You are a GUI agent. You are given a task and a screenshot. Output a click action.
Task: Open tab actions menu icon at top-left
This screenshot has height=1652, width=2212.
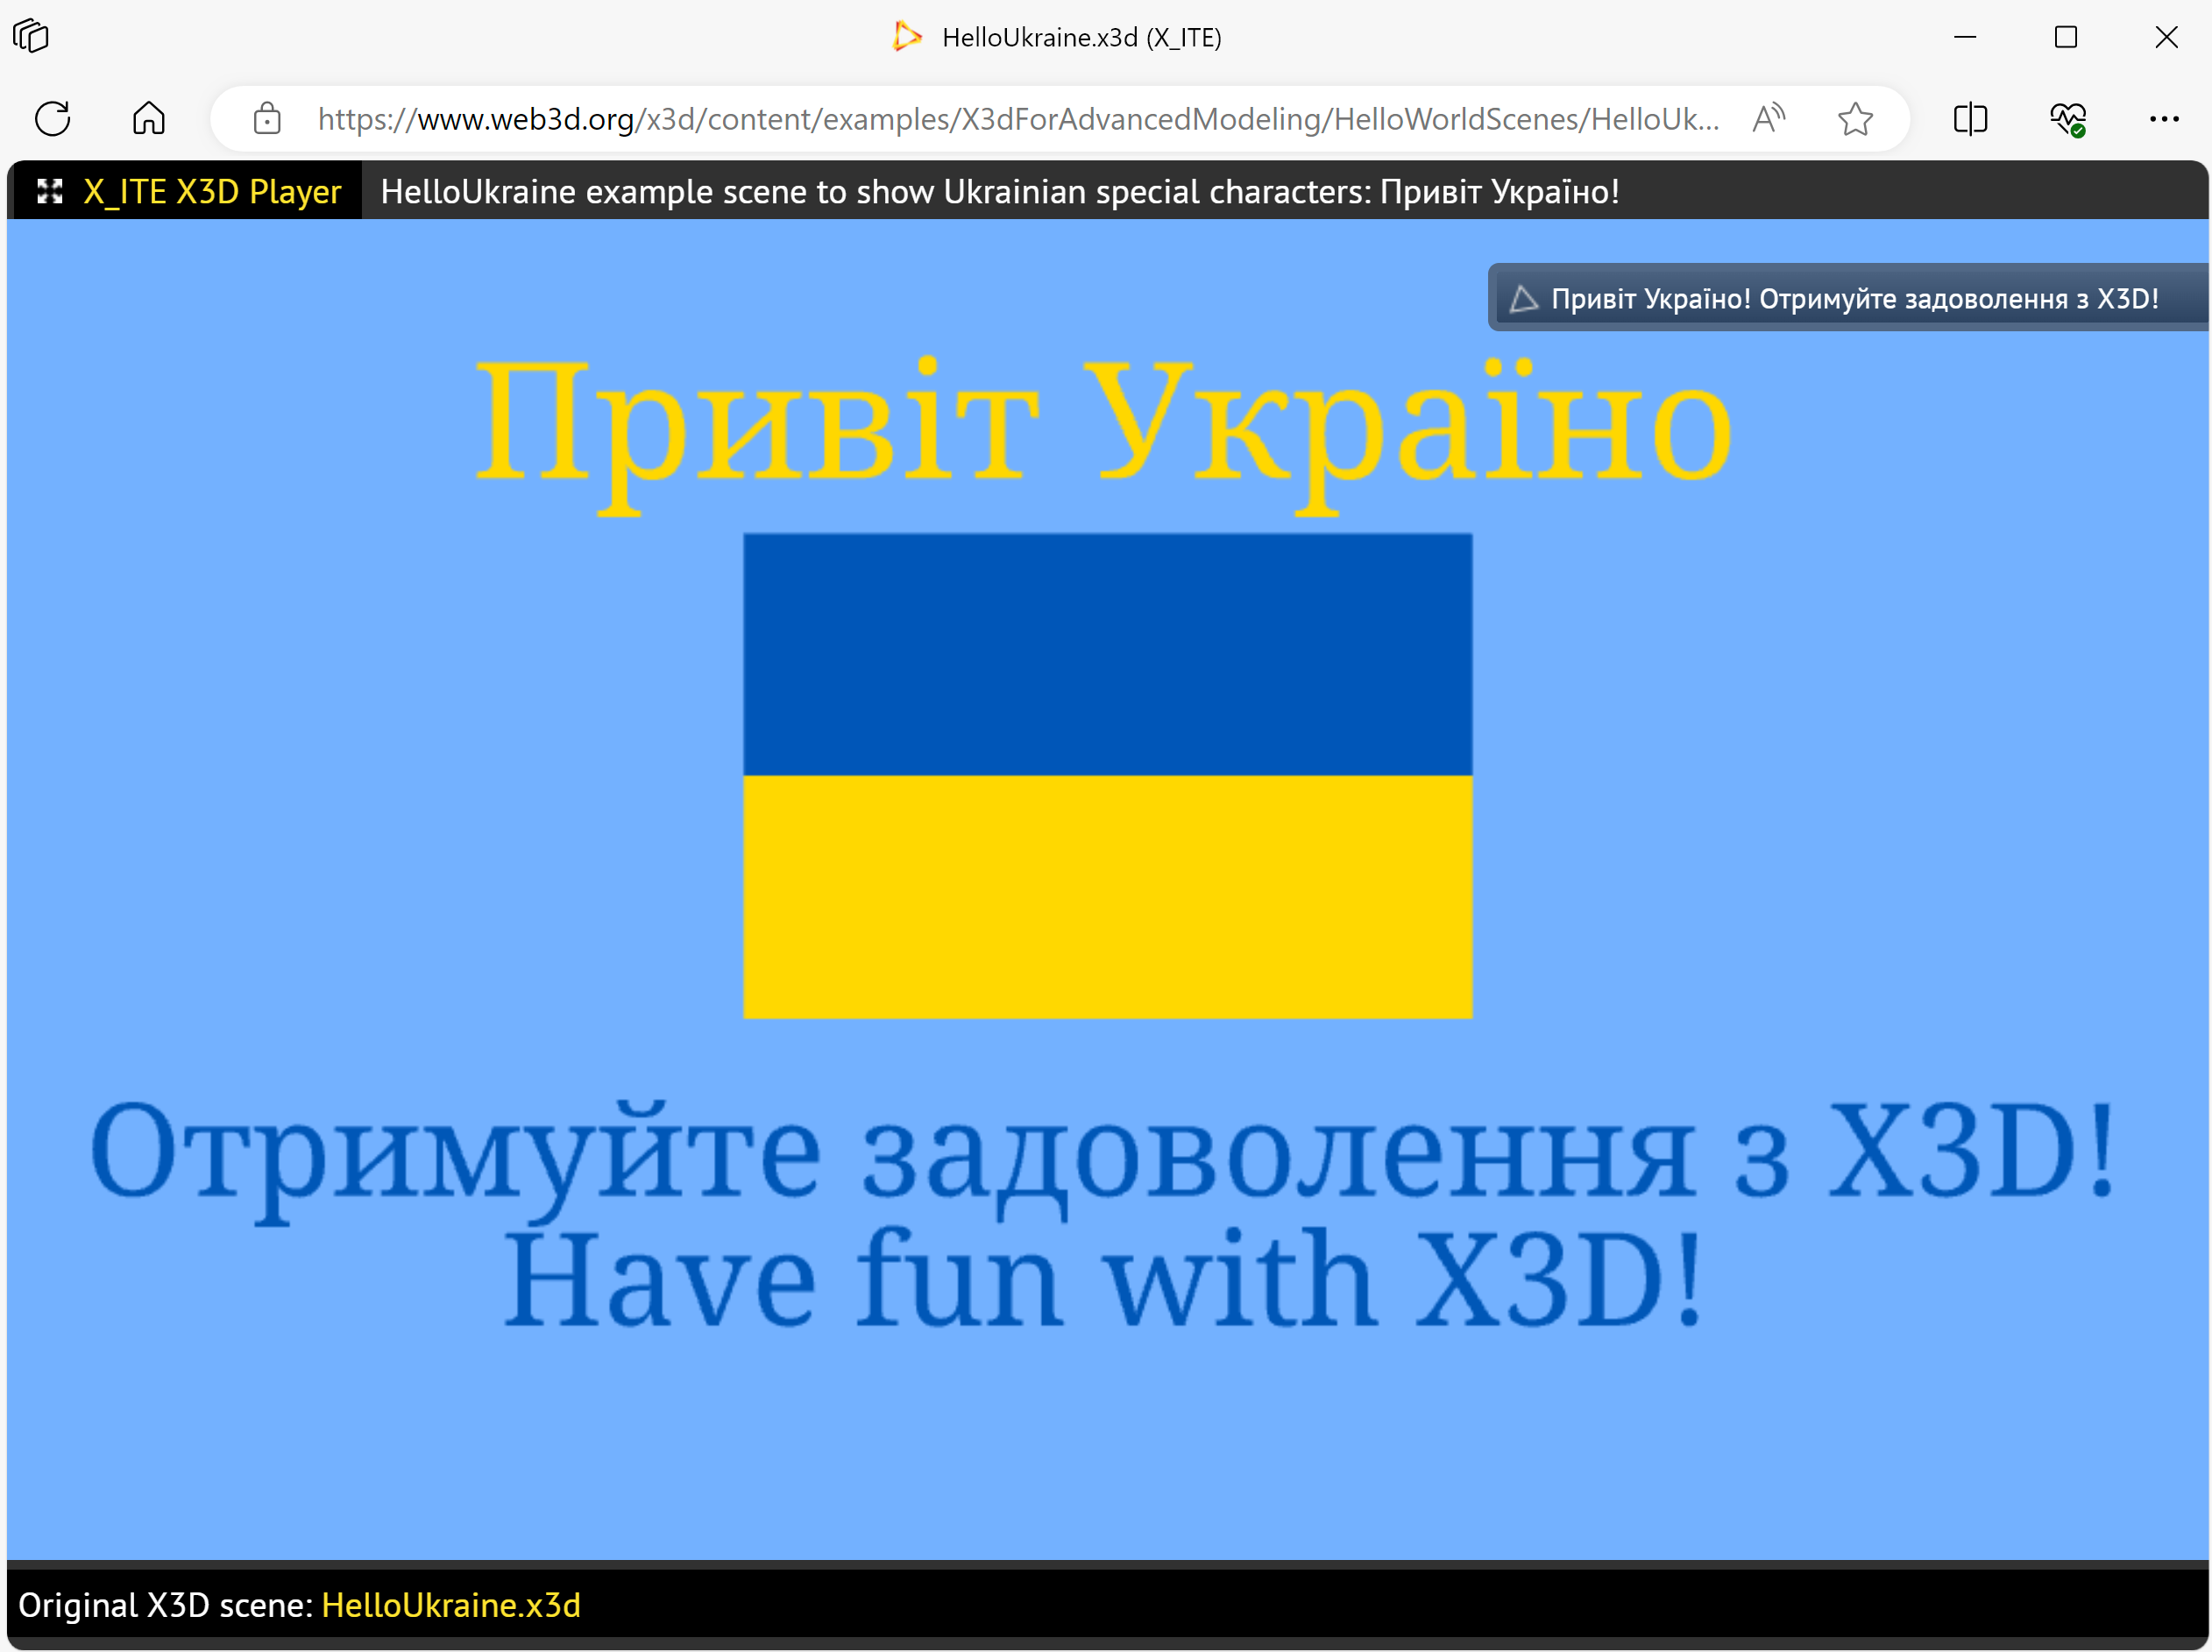(31, 37)
